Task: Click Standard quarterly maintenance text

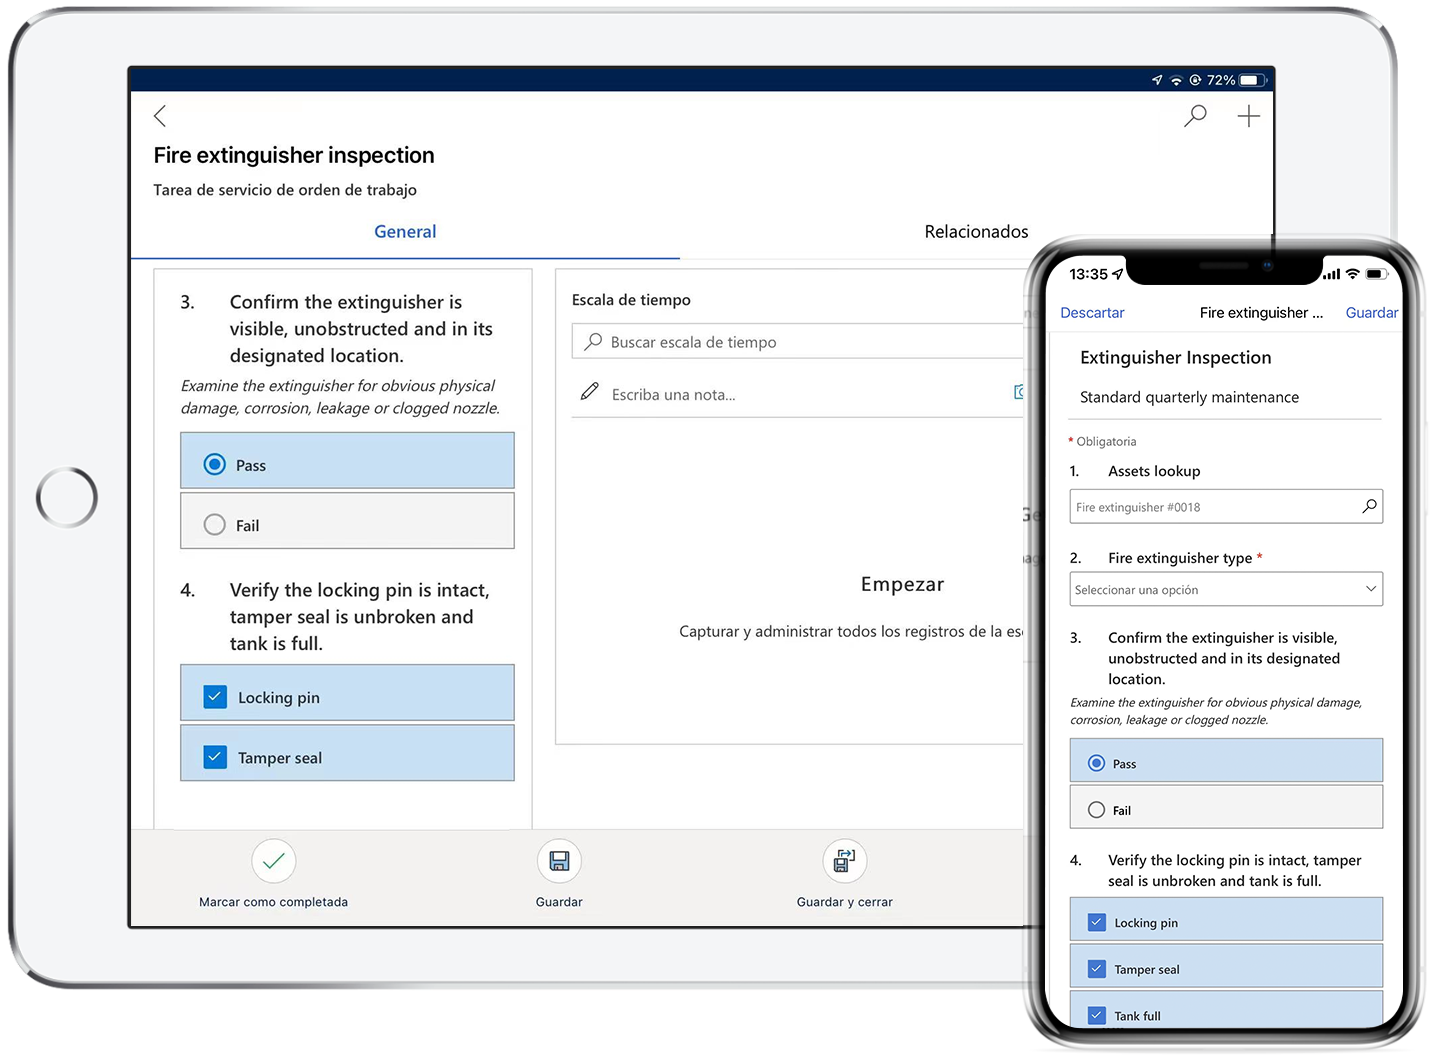Action: click(1189, 398)
